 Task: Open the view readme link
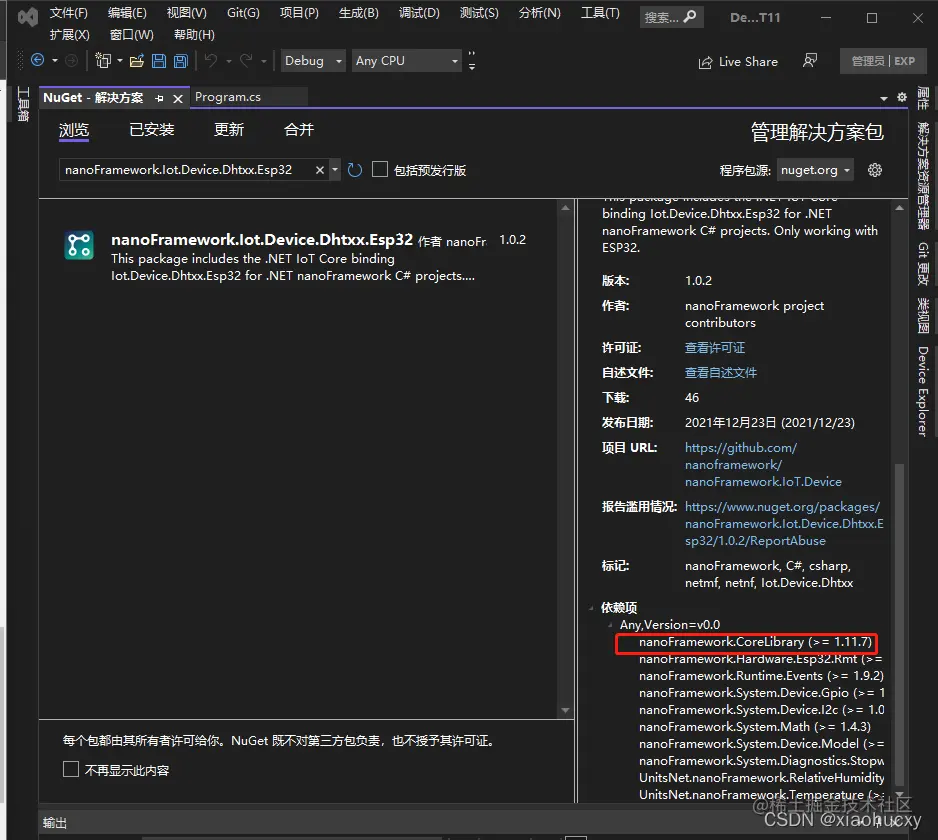pyautogui.click(x=721, y=373)
